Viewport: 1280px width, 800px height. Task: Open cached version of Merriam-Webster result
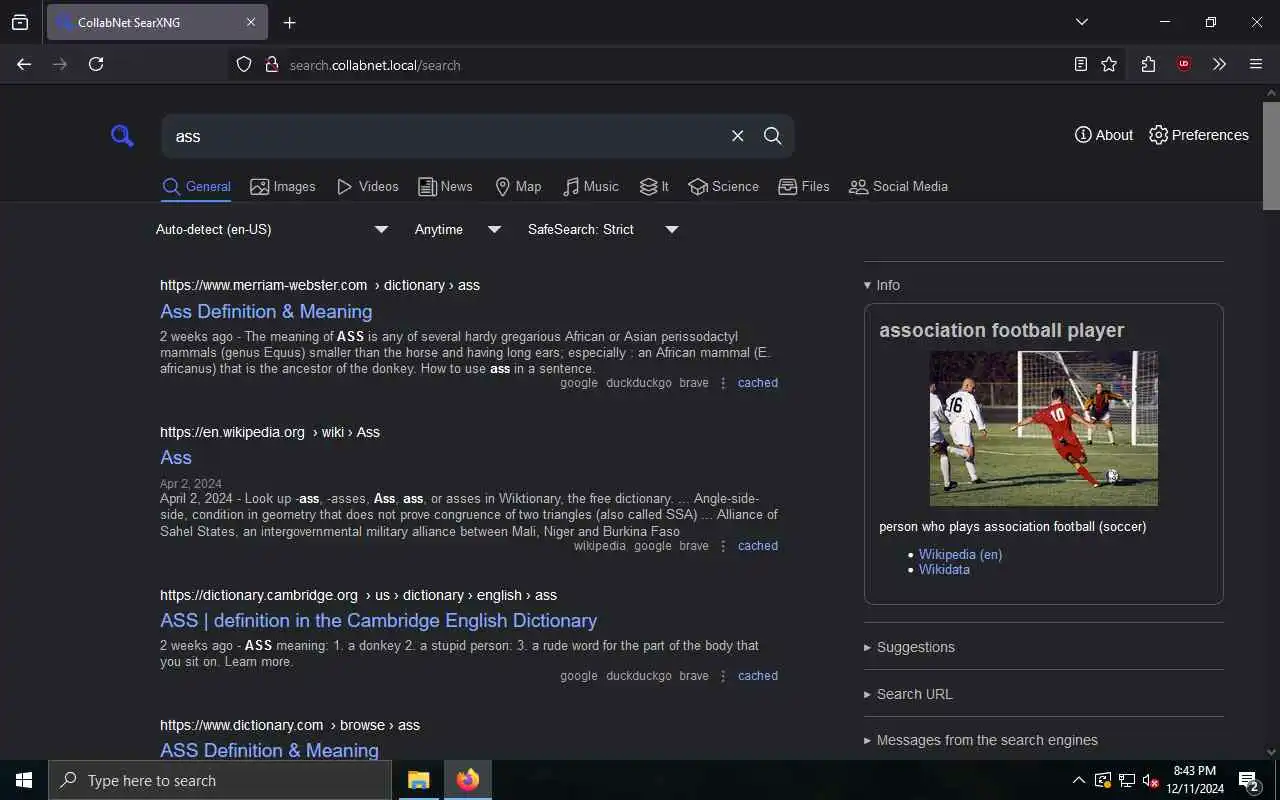coord(758,383)
